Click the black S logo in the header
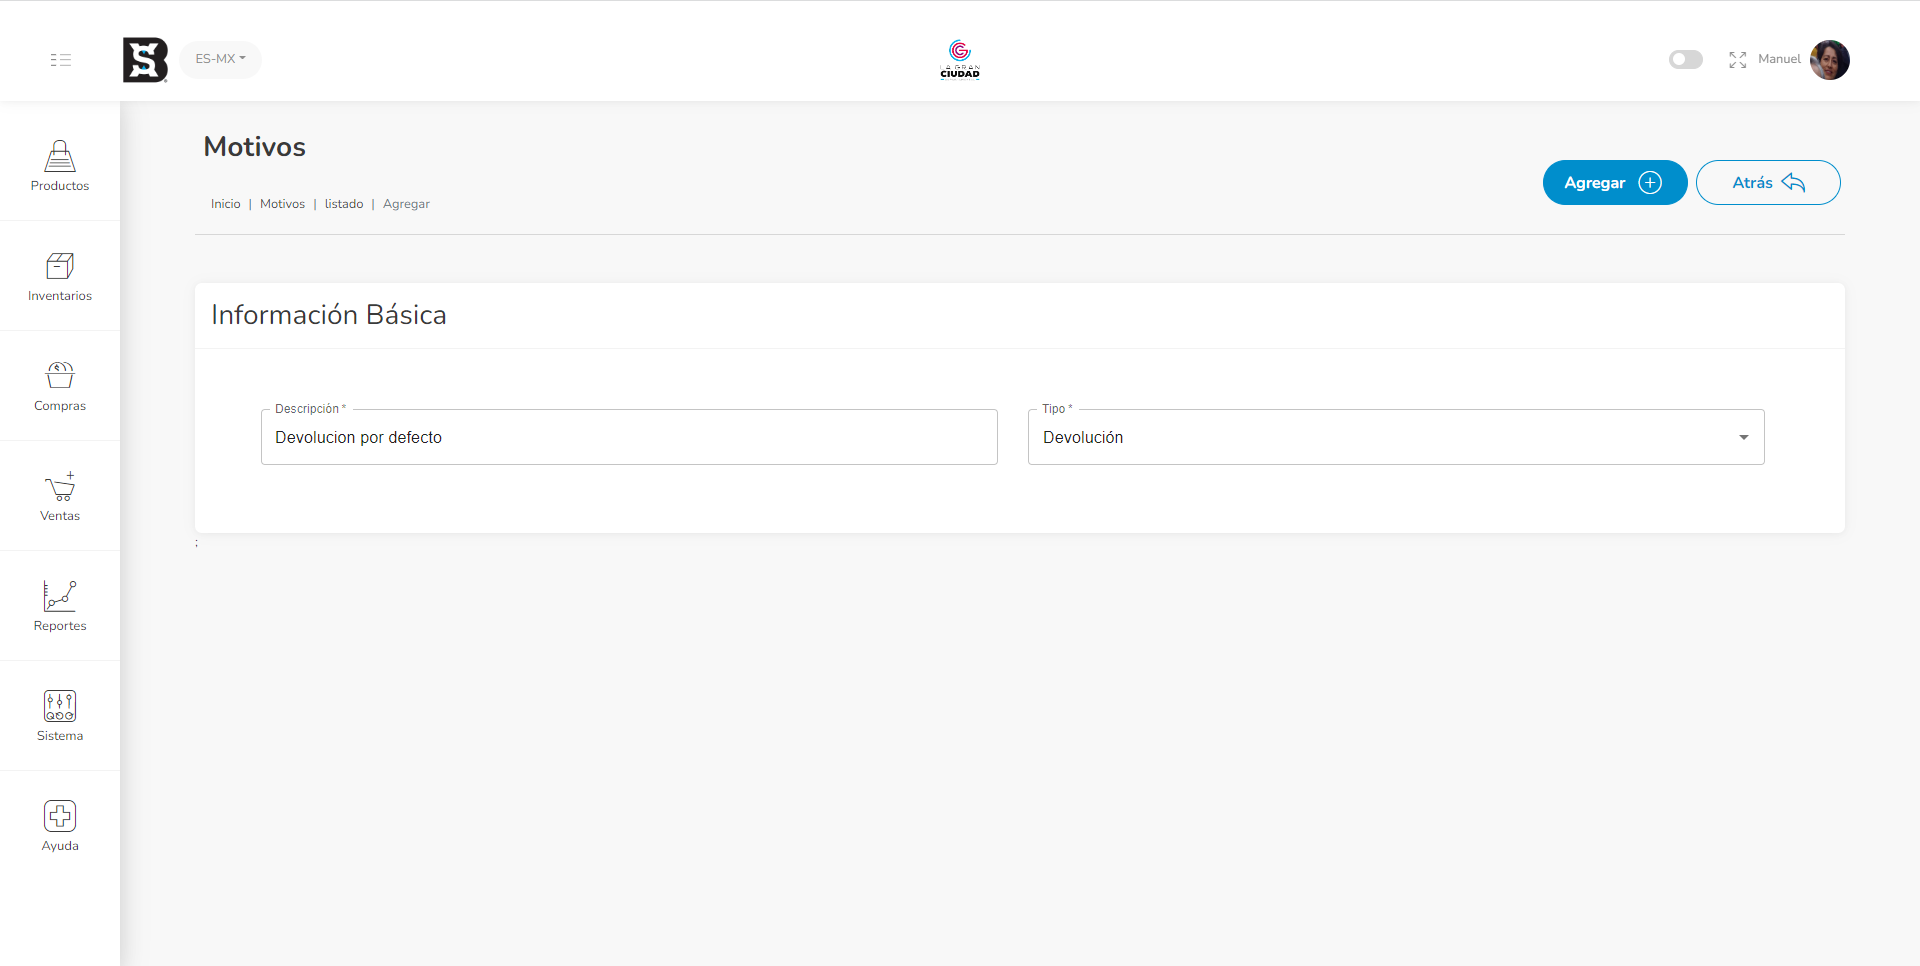 click(145, 60)
